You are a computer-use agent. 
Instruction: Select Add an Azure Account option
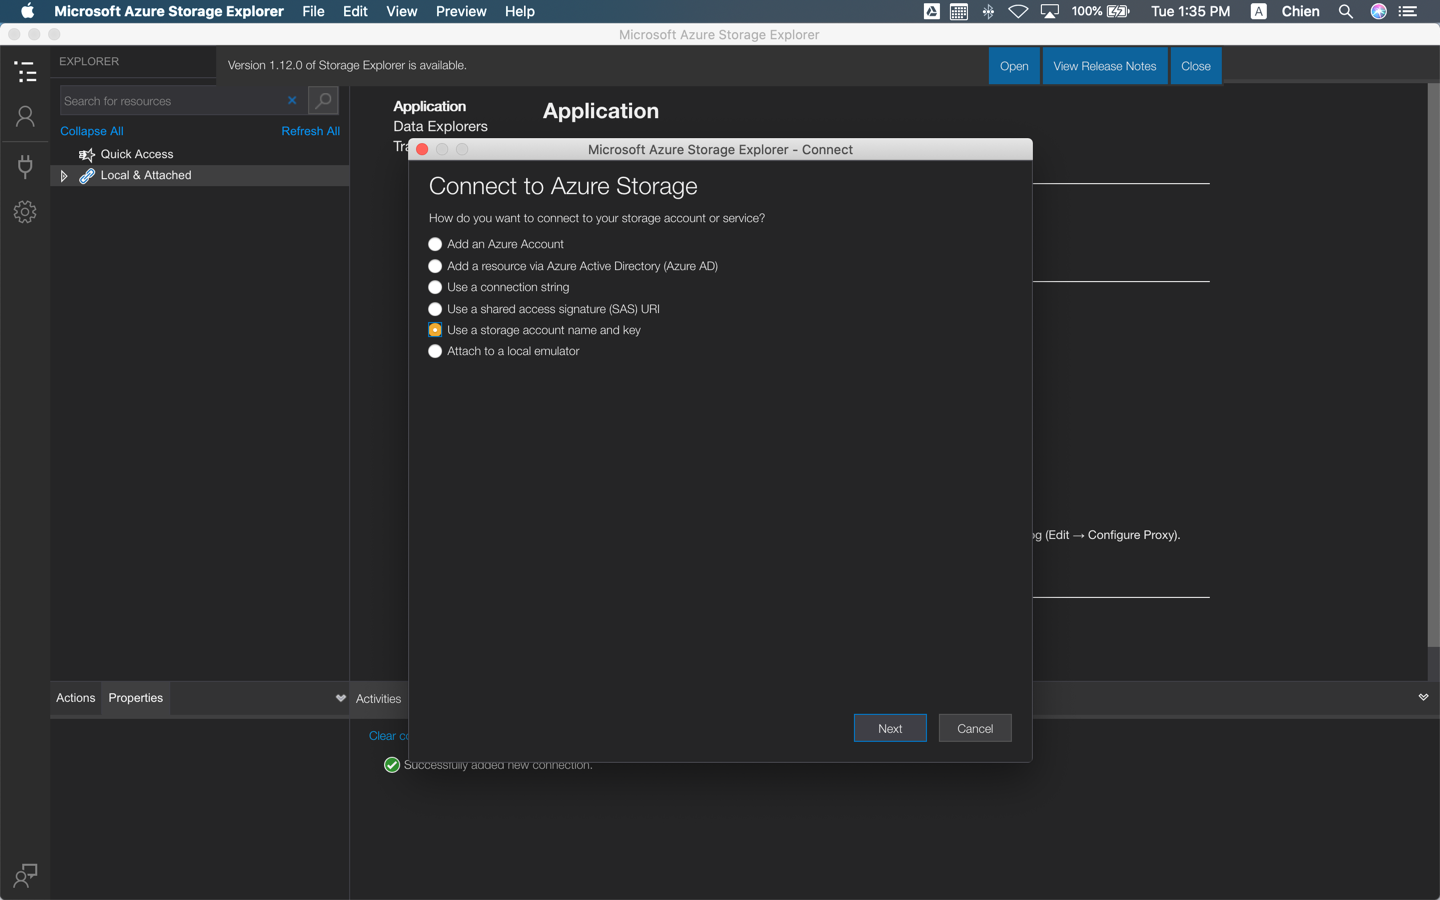point(435,244)
